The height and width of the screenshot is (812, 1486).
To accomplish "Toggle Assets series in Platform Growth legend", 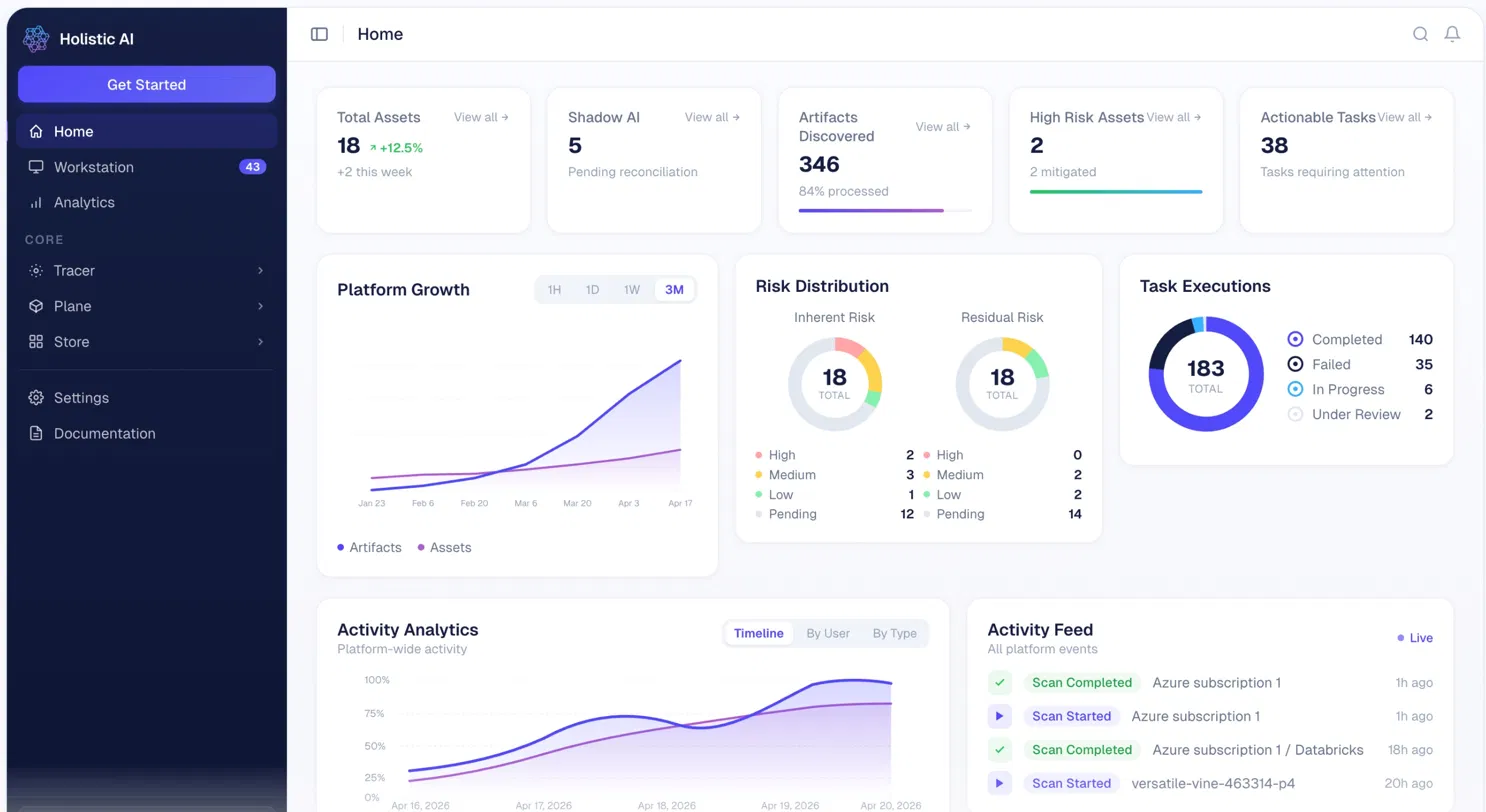I will pyautogui.click(x=444, y=547).
